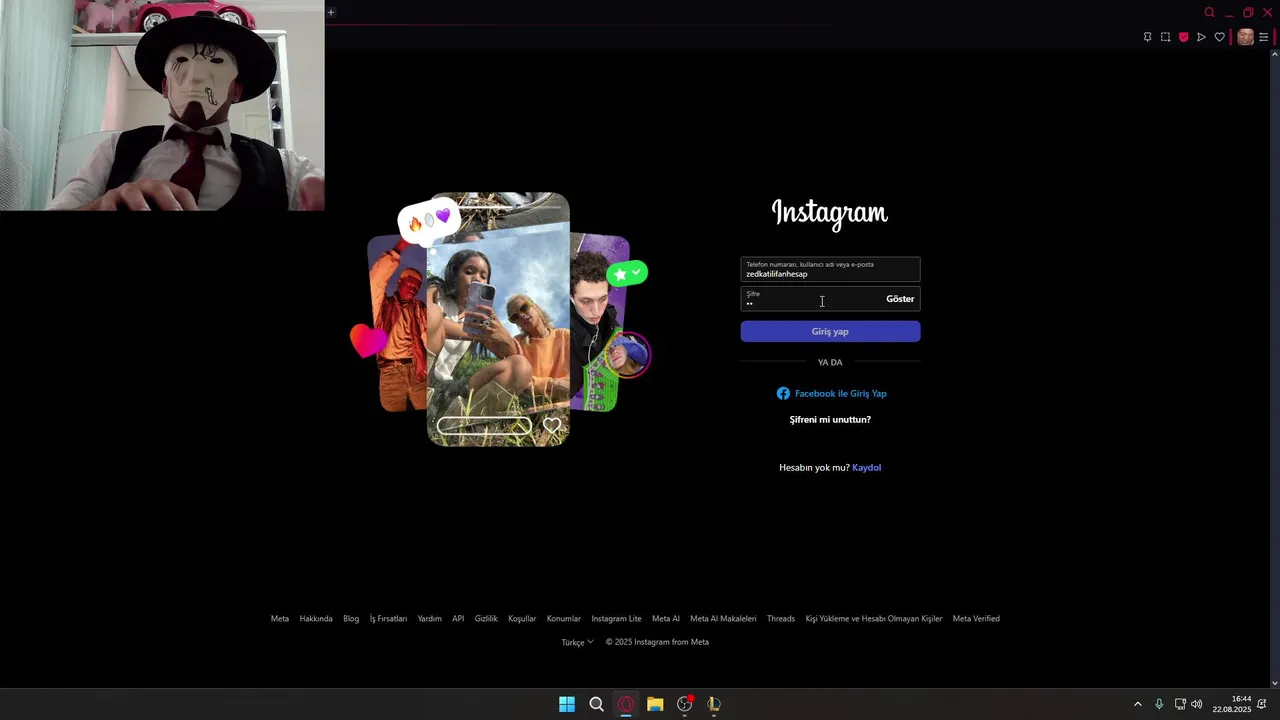Click the send flow arrow icon
1280x720 pixels.
pyautogui.click(x=1201, y=37)
